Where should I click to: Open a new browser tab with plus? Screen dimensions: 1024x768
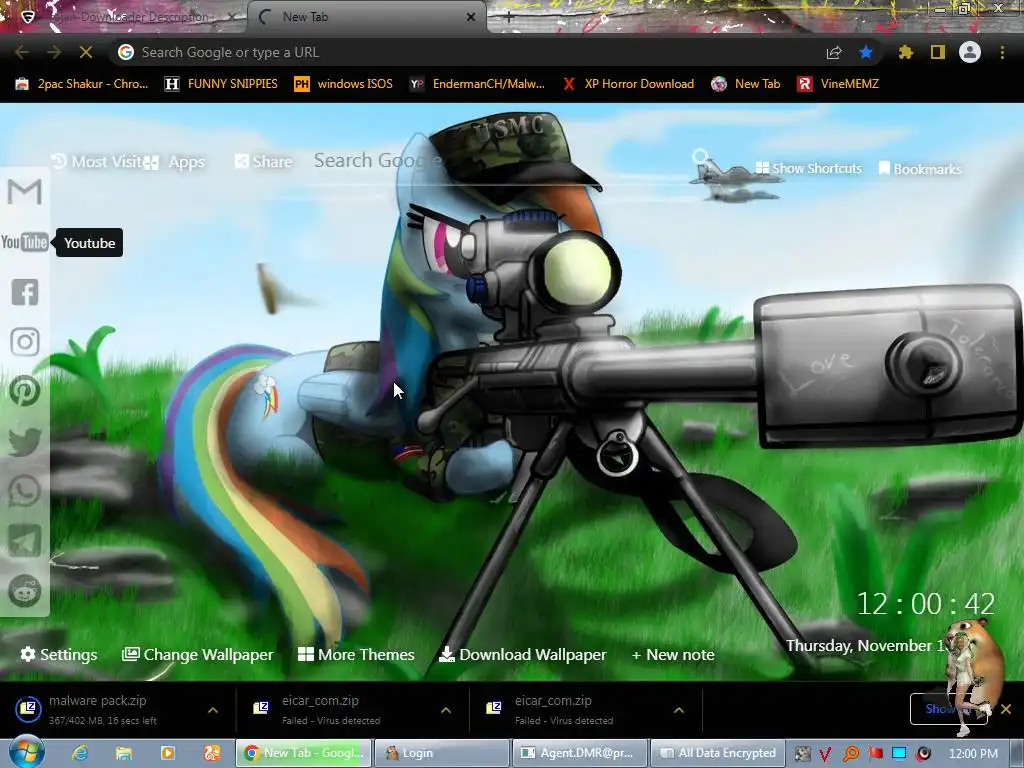509,18
